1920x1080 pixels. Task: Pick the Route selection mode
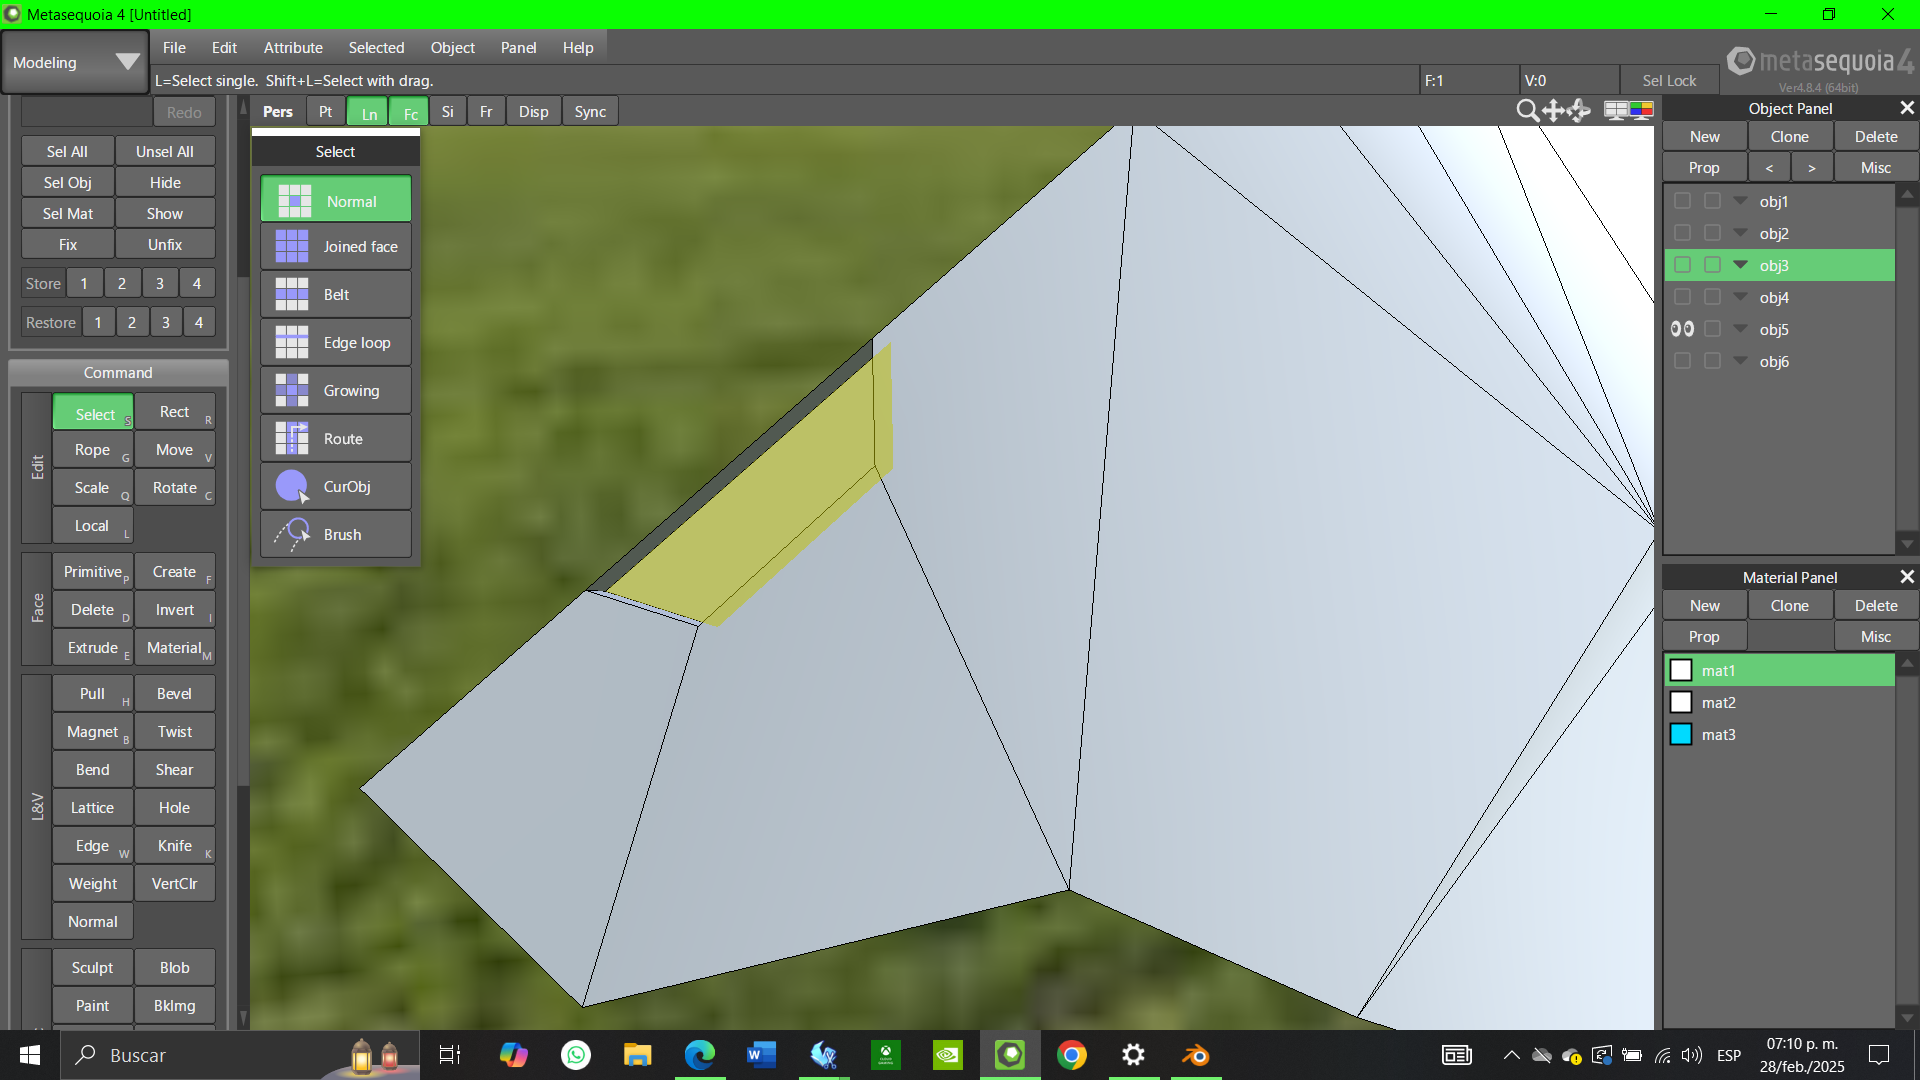(x=336, y=439)
